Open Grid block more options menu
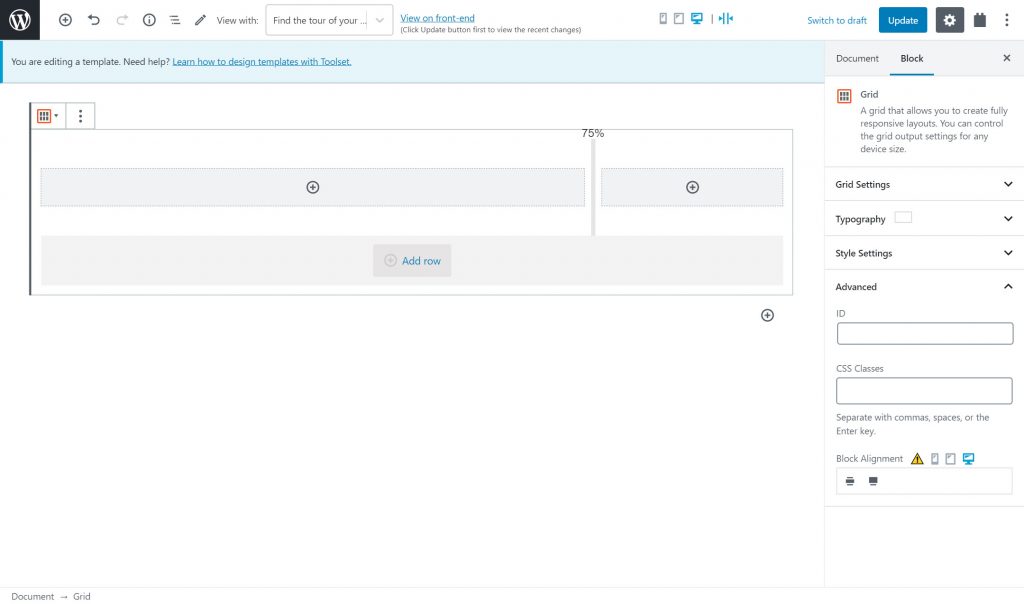This screenshot has width=1024, height=604. pos(80,116)
